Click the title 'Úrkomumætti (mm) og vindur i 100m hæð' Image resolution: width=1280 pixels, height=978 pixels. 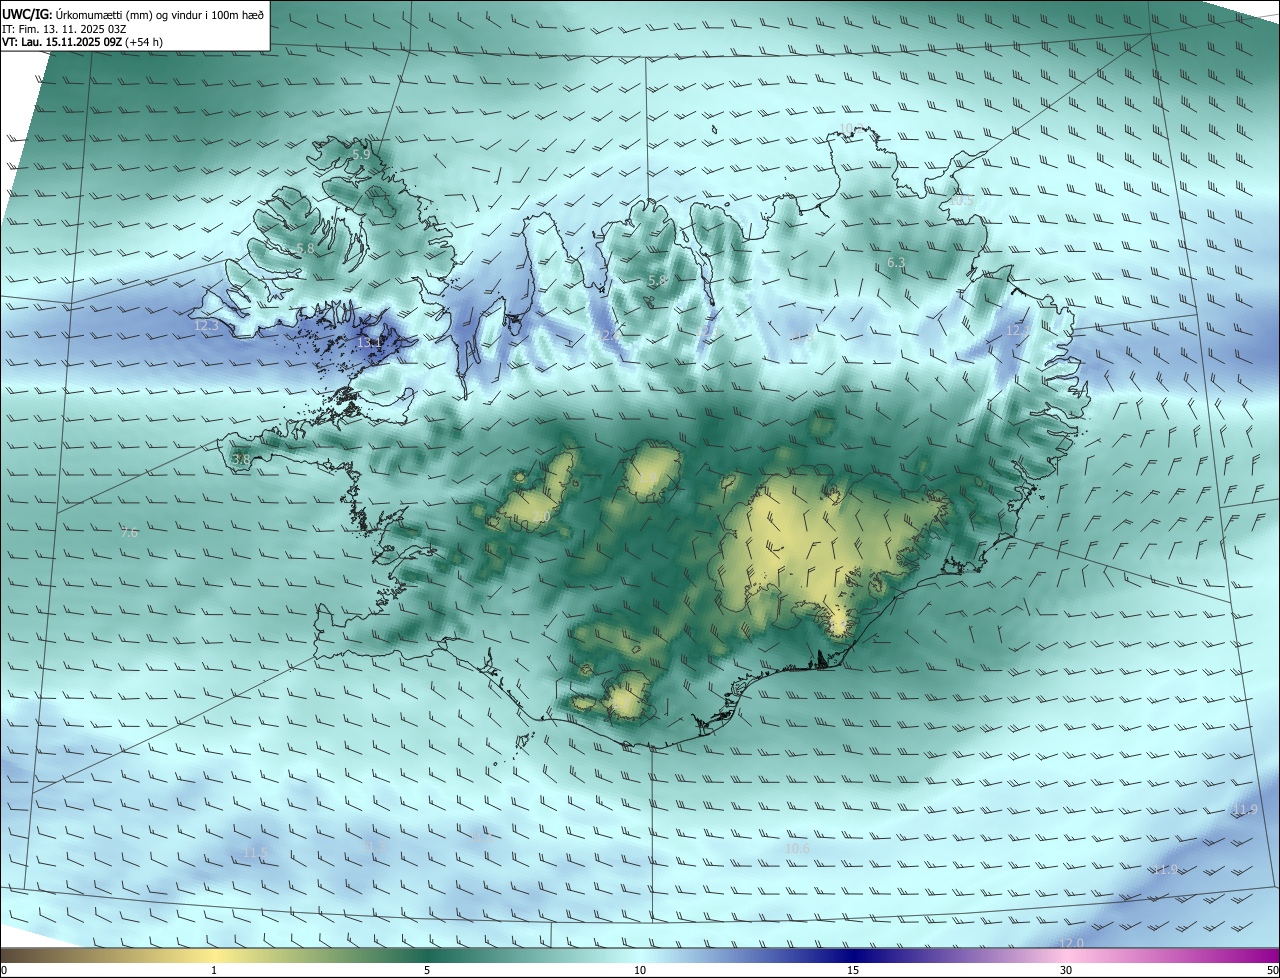158,13
